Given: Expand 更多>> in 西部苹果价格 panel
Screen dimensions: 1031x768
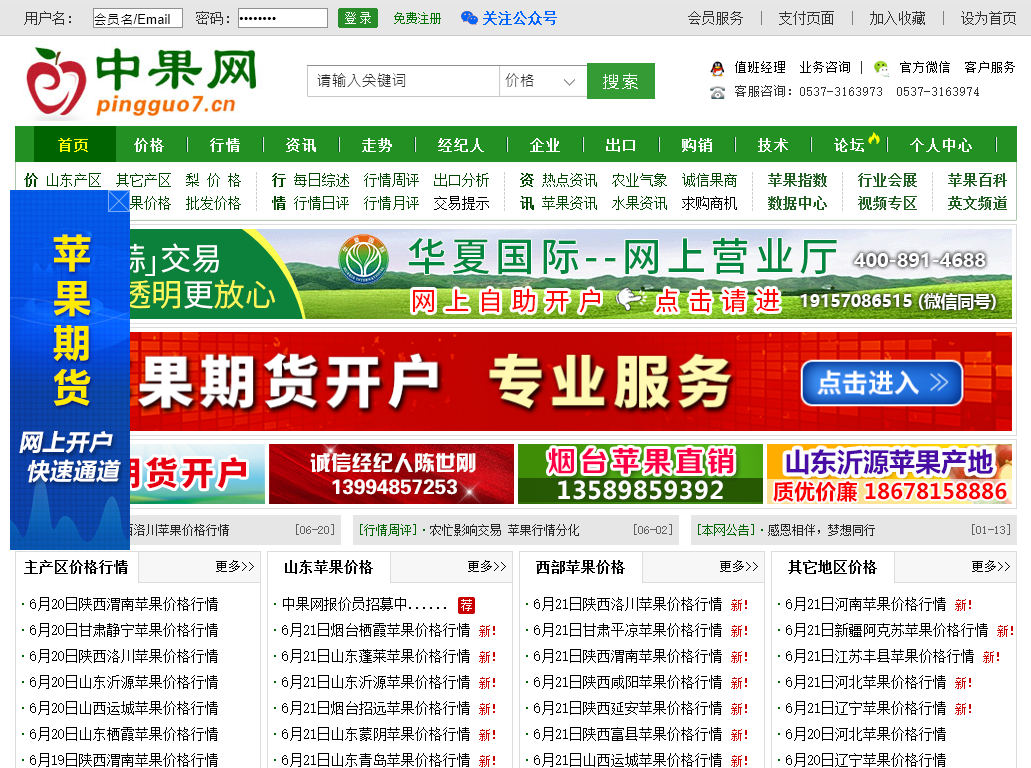Looking at the screenshot, I should click(739, 567).
